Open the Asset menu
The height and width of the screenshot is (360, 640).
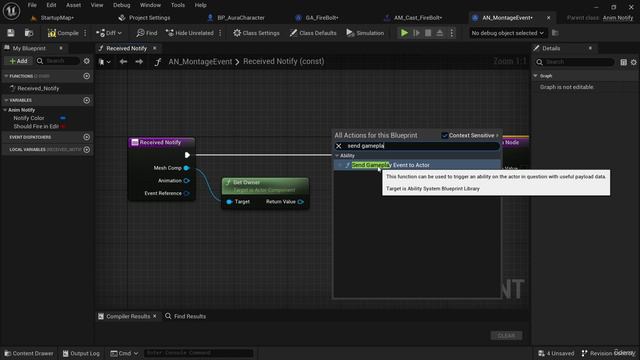click(x=73, y=5)
